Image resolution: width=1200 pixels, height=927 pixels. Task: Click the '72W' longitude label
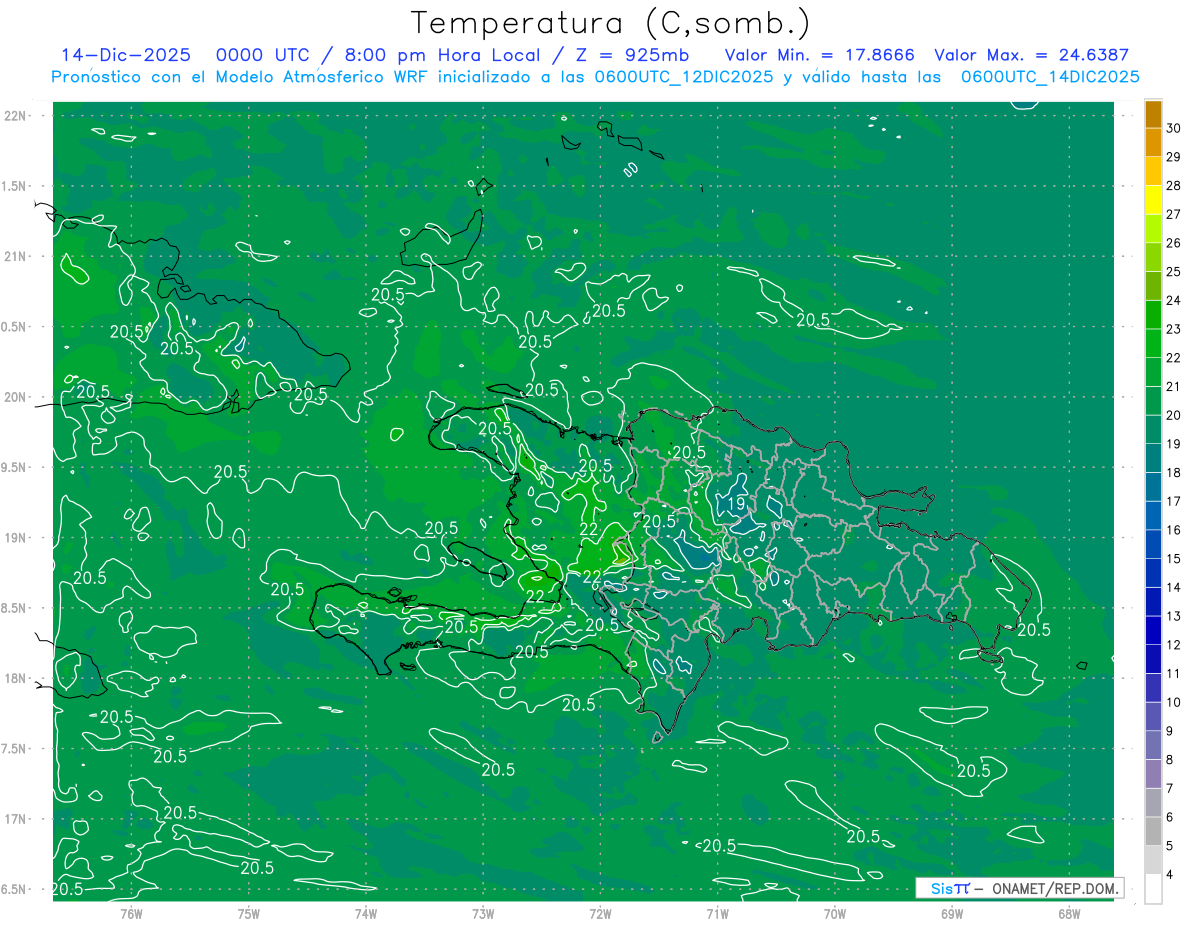pos(600,913)
